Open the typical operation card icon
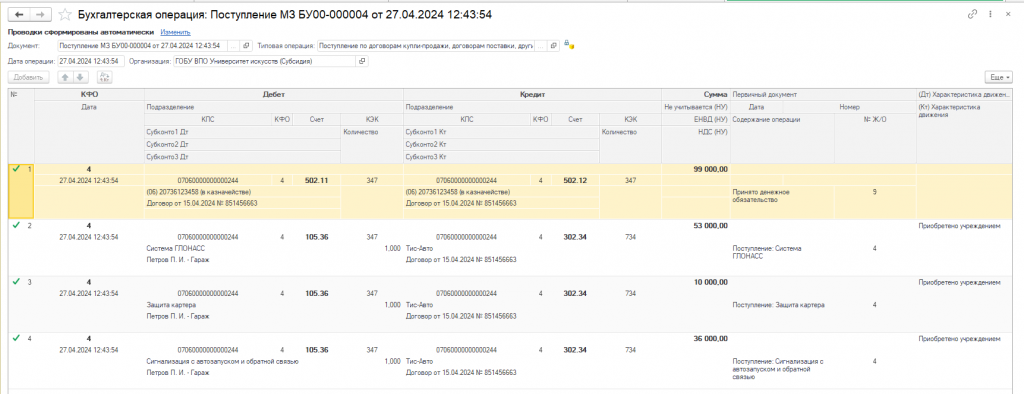Viewport: 1024px width, 394px height. 553,46
